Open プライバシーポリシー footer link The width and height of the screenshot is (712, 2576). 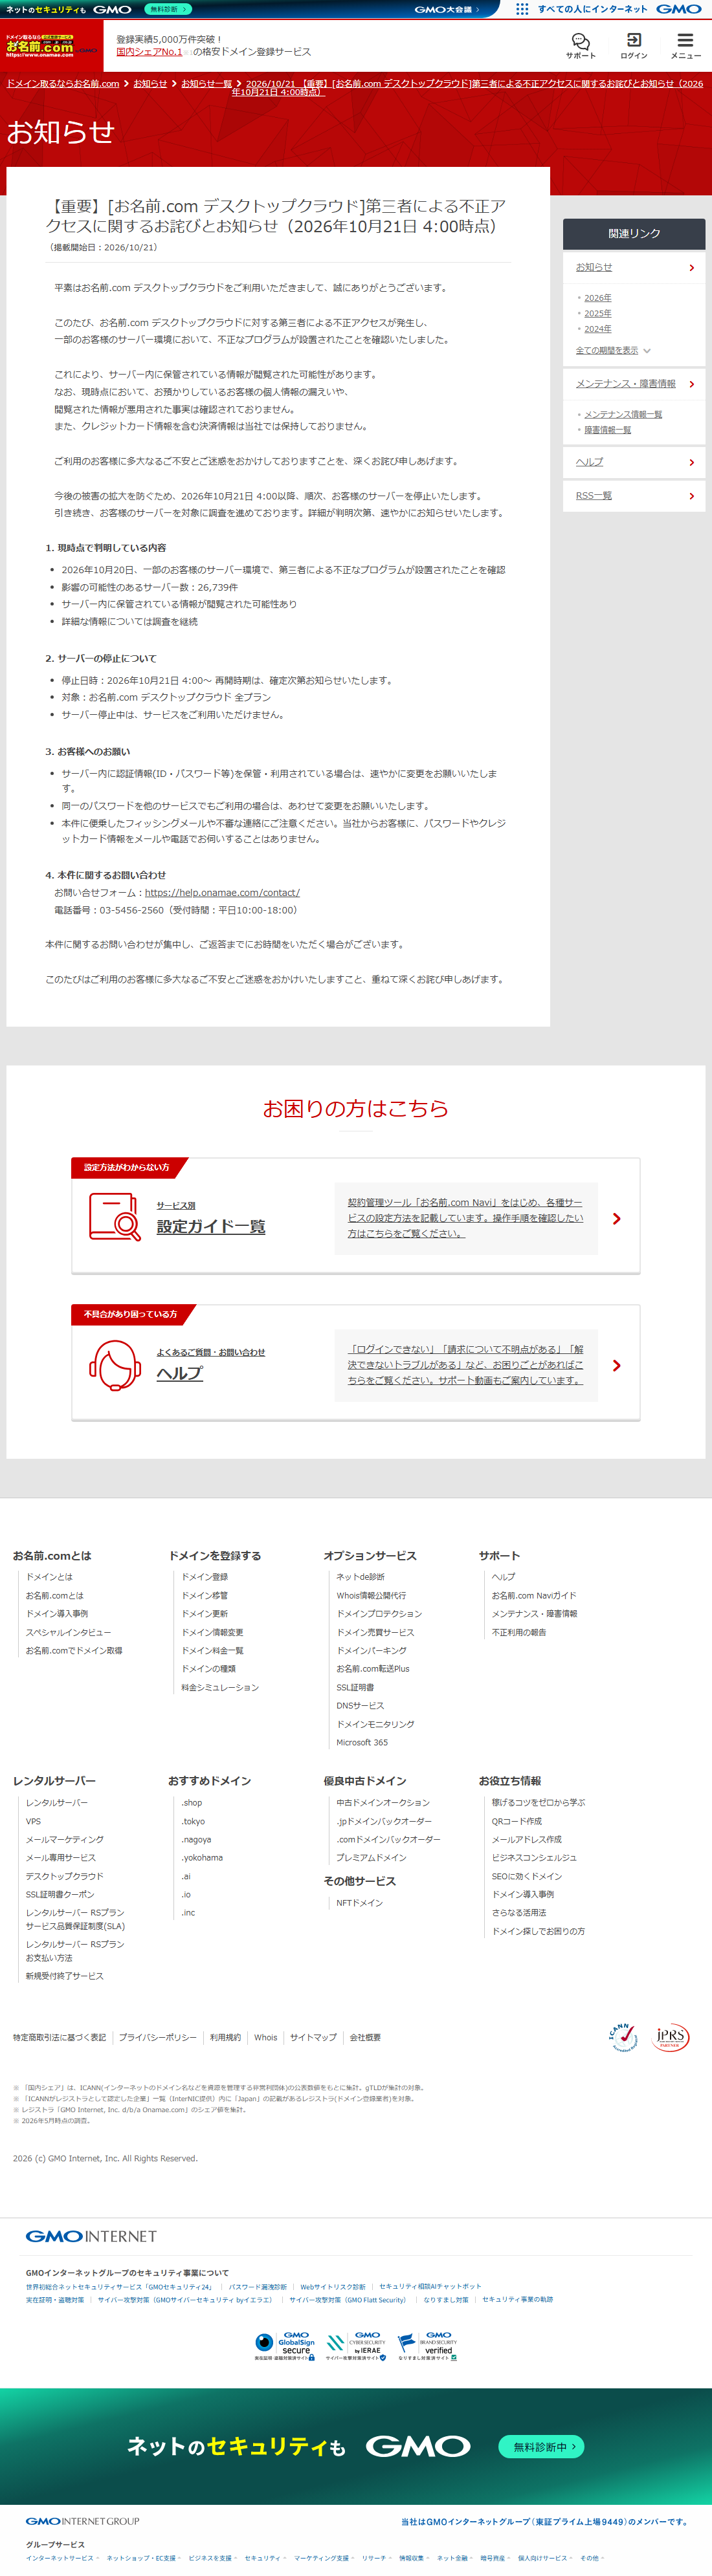point(158,2038)
